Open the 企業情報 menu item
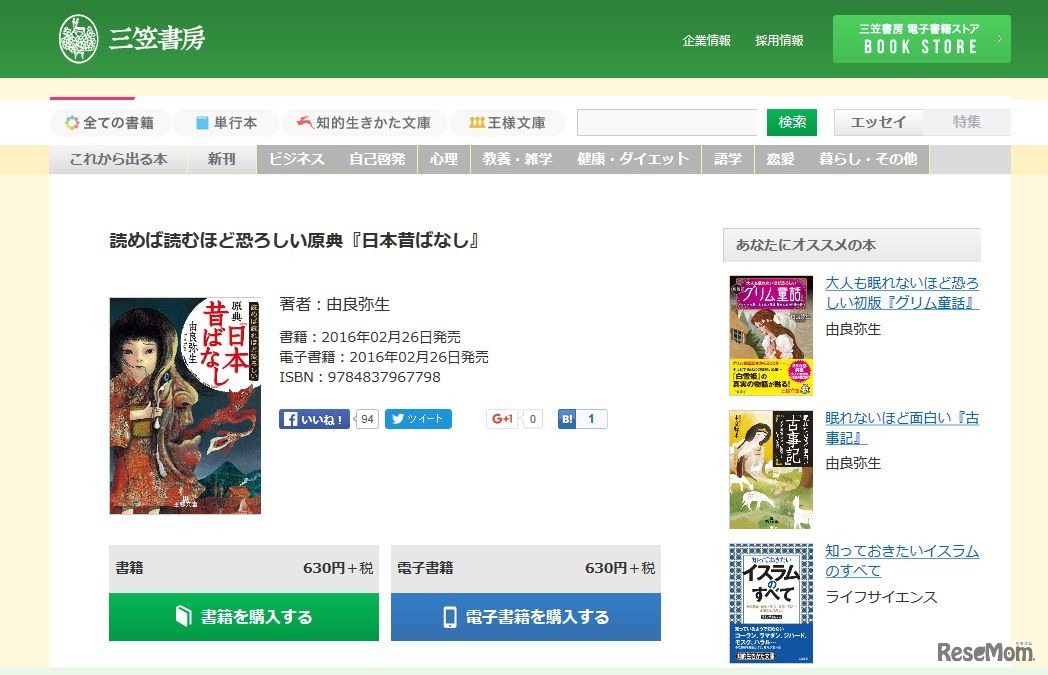Image resolution: width=1048 pixels, height=675 pixels. [x=706, y=40]
